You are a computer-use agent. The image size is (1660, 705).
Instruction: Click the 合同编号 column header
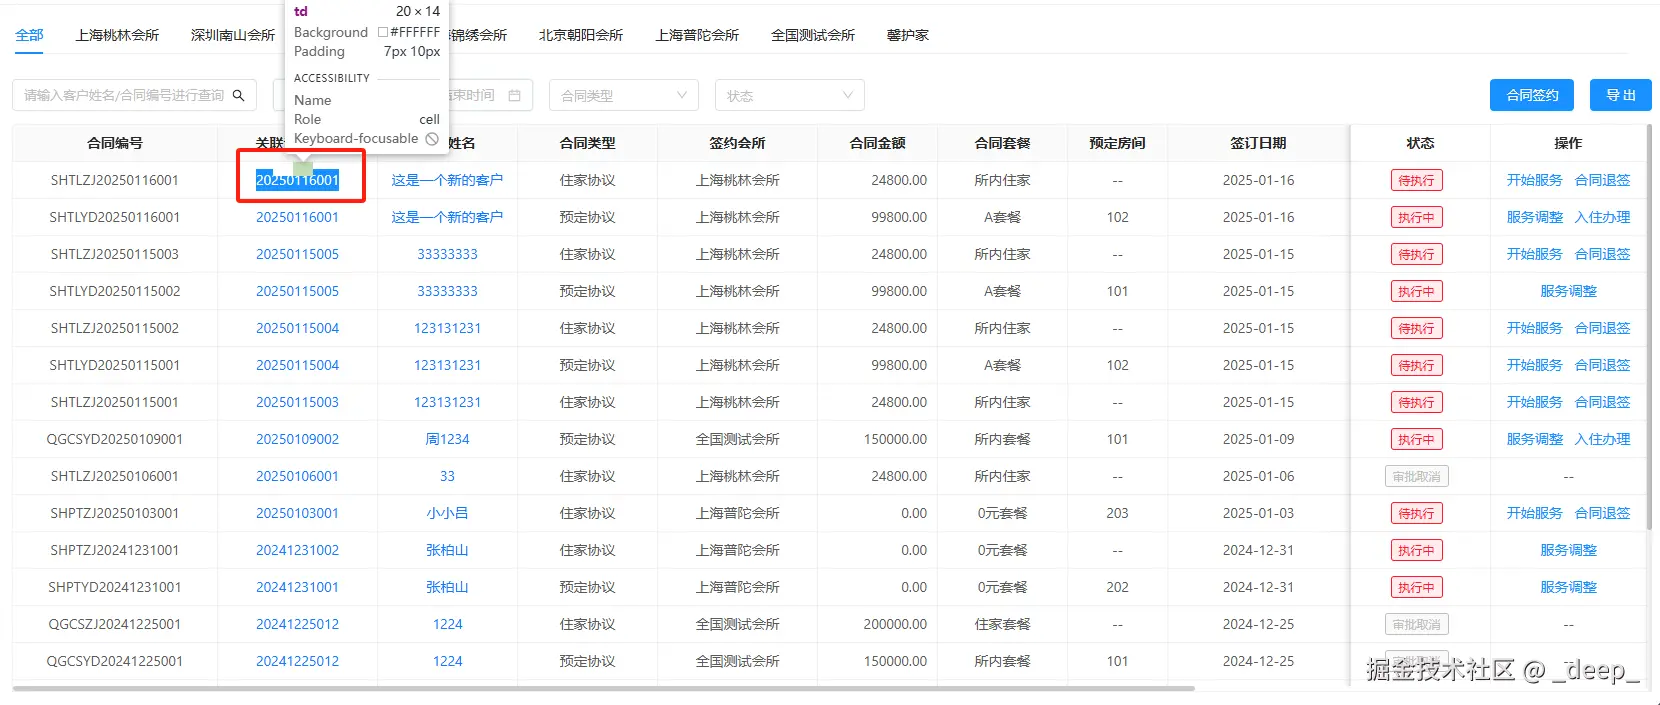[115, 143]
